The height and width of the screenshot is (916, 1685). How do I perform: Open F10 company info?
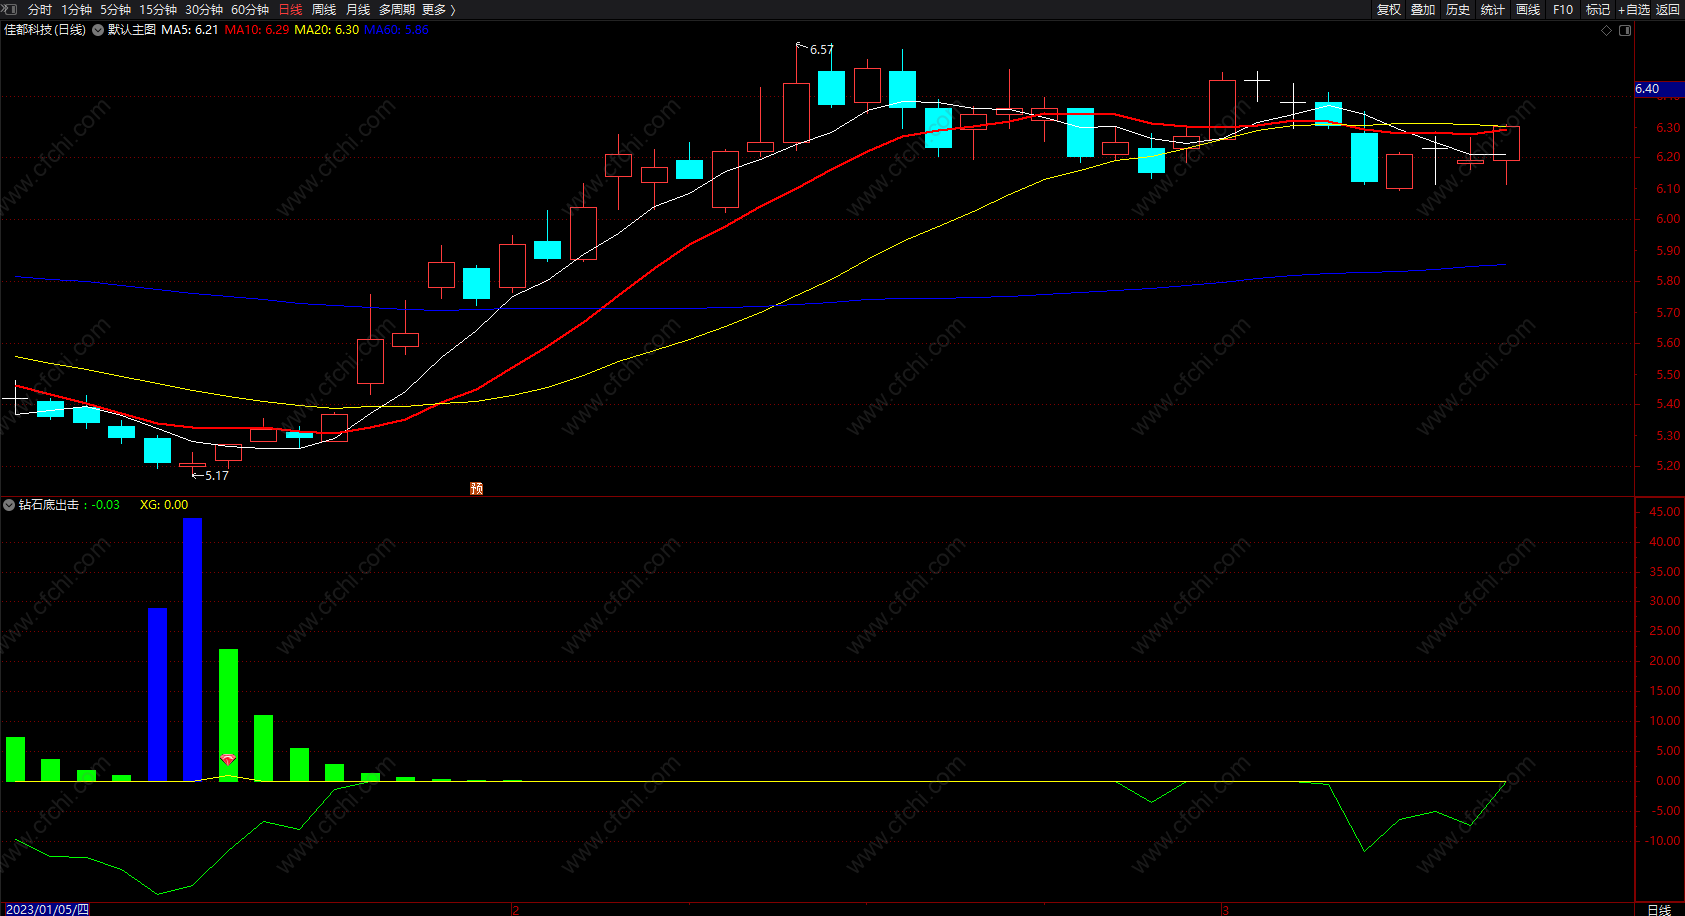[x=1563, y=9]
